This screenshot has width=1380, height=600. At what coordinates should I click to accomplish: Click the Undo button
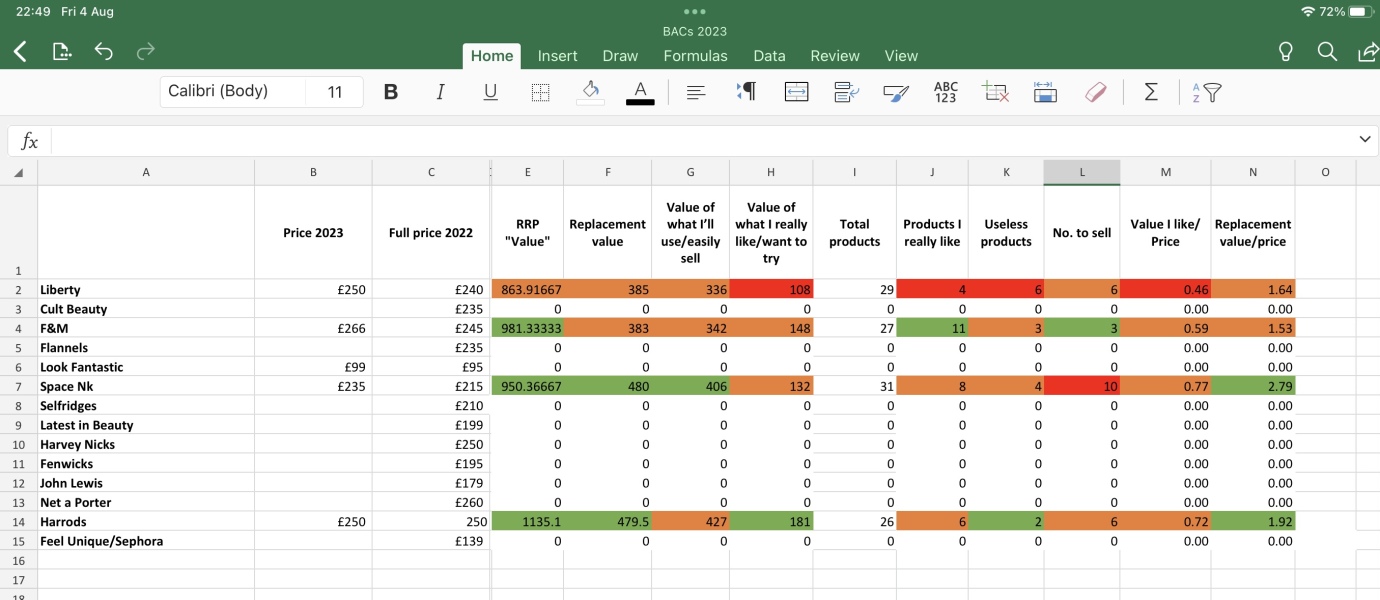[x=104, y=51]
